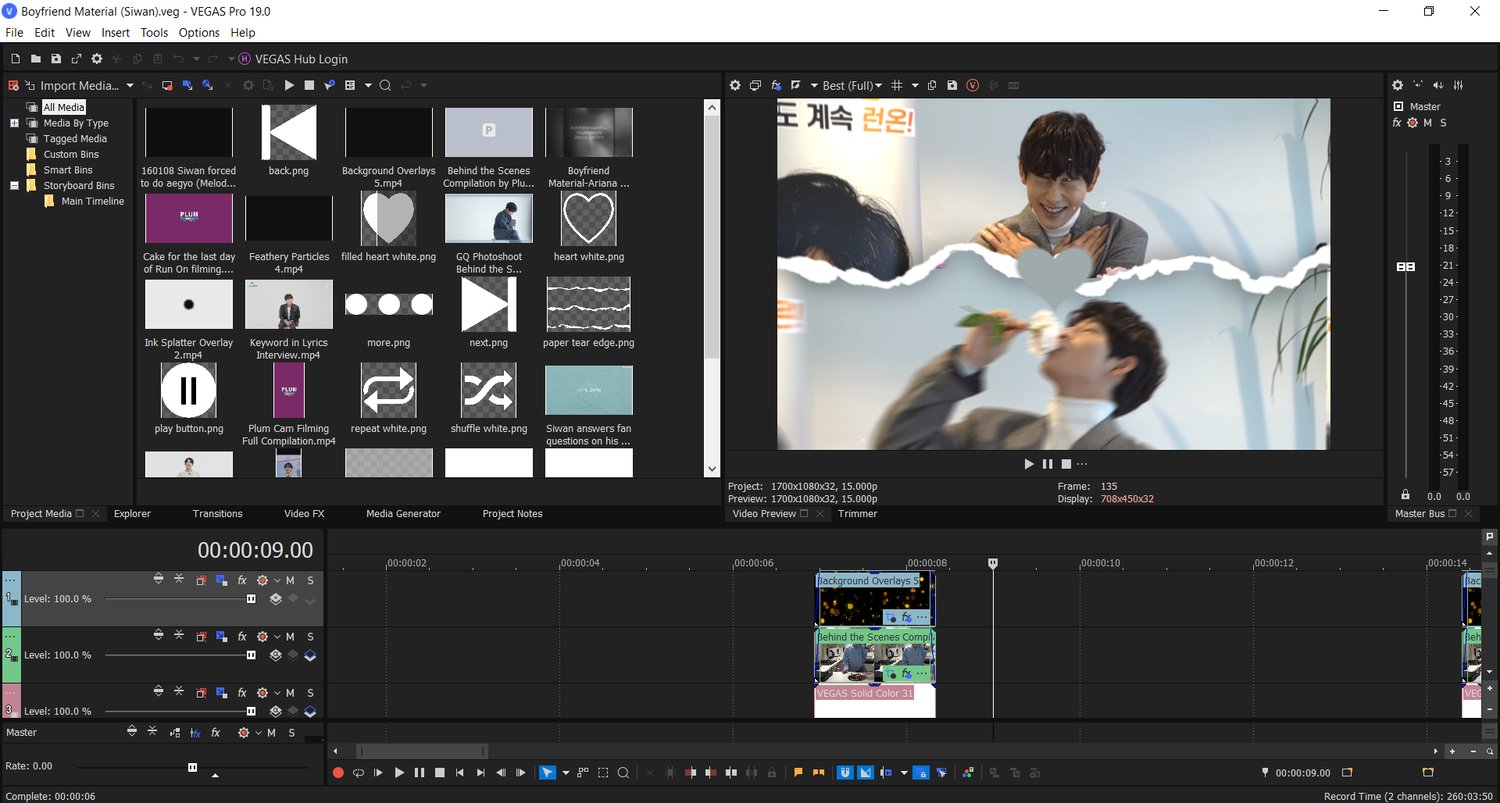Copy snapshot to clipboard in preview toolbar

click(x=932, y=85)
